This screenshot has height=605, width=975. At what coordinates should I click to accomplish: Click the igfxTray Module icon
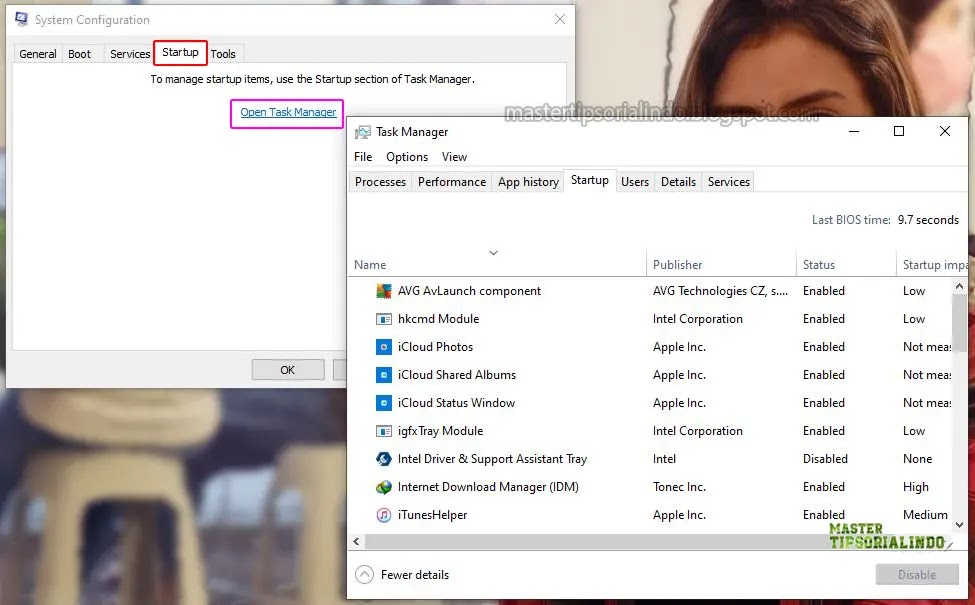pyautogui.click(x=384, y=431)
